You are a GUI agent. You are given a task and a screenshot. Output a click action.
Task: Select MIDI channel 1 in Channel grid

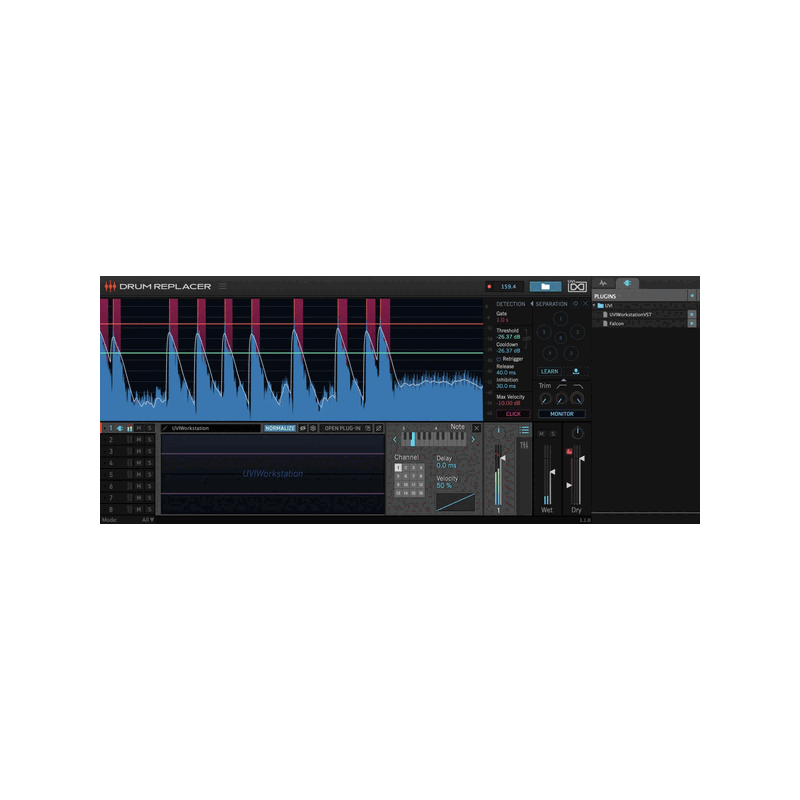pos(398,467)
